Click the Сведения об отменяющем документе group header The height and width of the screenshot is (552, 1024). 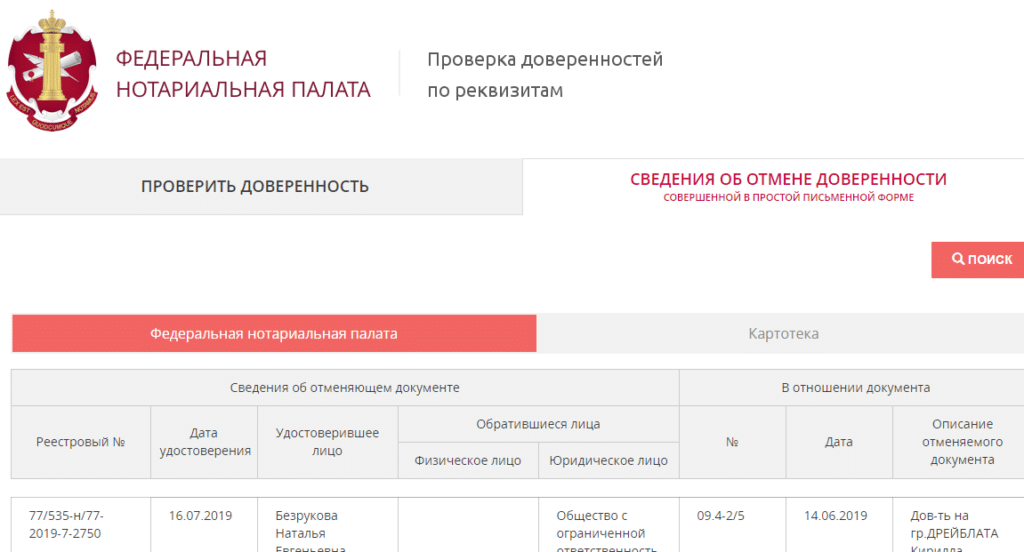pos(345,388)
